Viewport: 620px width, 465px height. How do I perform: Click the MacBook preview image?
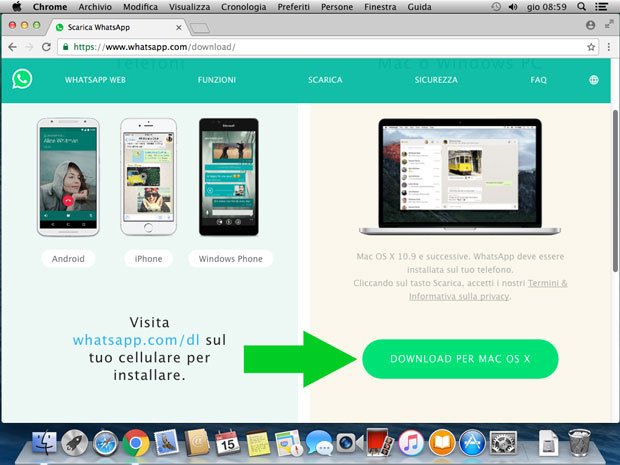click(460, 176)
